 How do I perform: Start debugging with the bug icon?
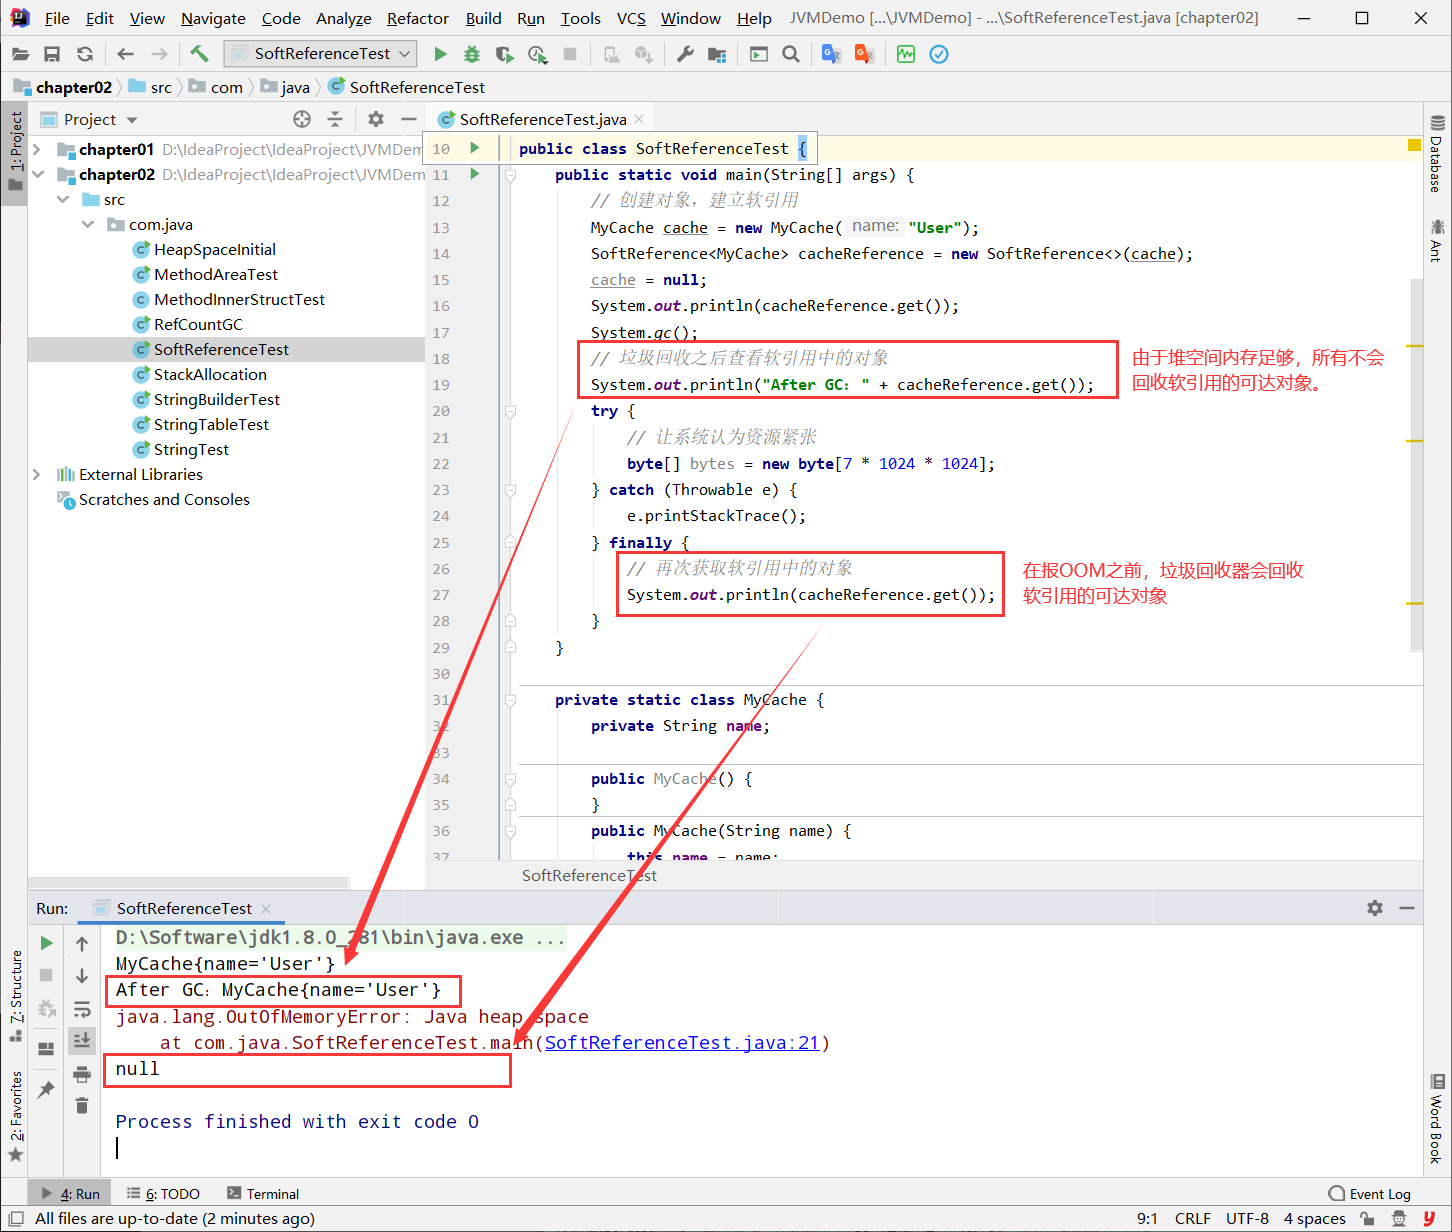(472, 54)
